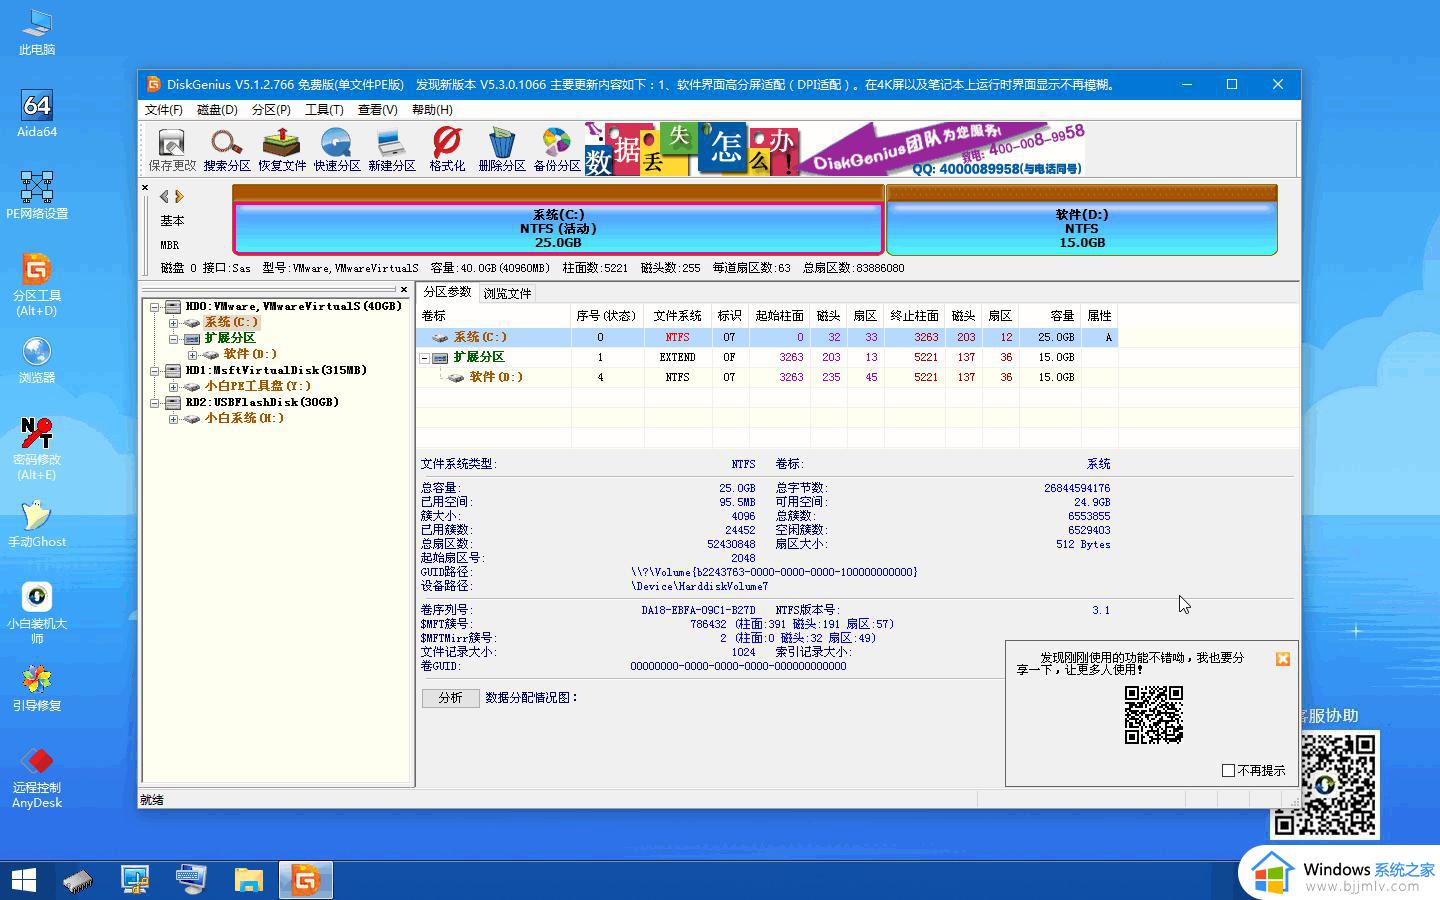Open the 分区(P) menu

(x=271, y=110)
